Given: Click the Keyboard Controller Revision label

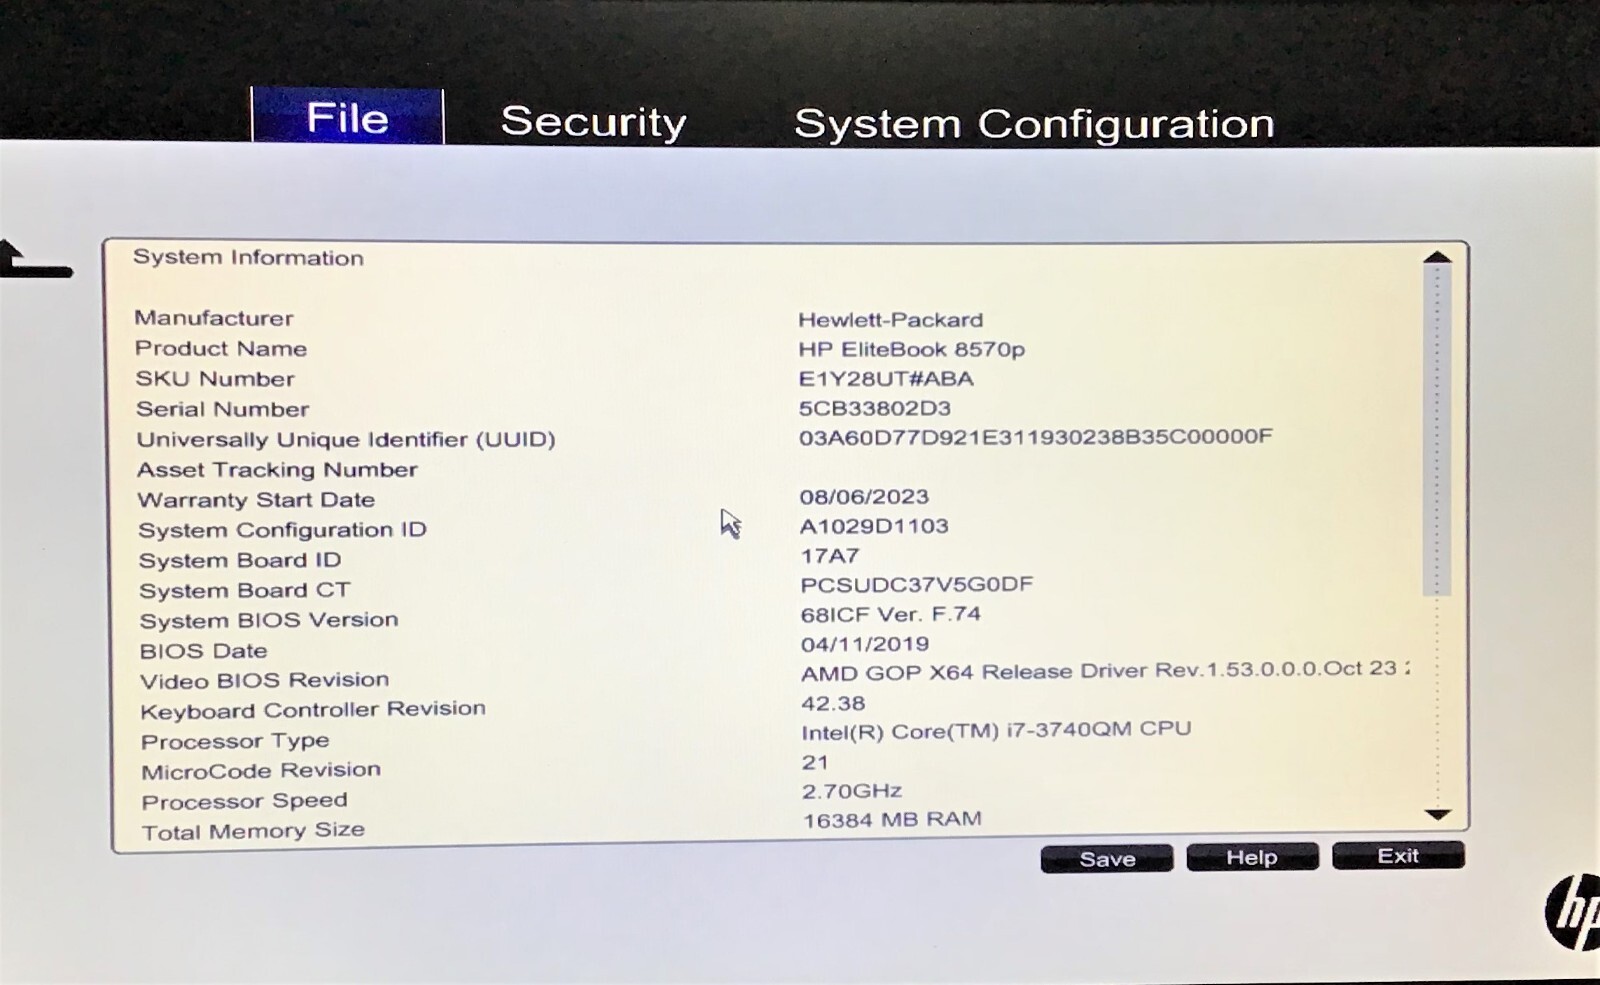Looking at the screenshot, I should (x=313, y=710).
